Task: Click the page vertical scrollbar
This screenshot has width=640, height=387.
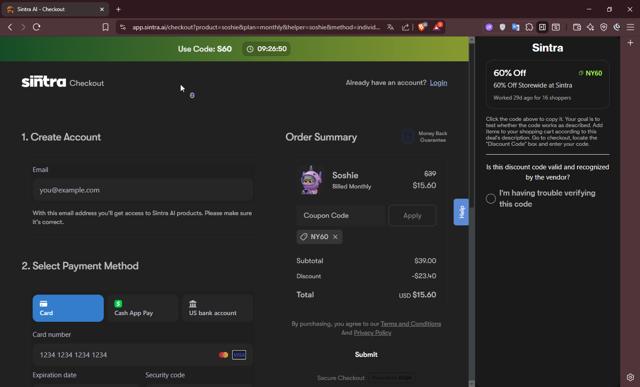Action: click(x=471, y=212)
